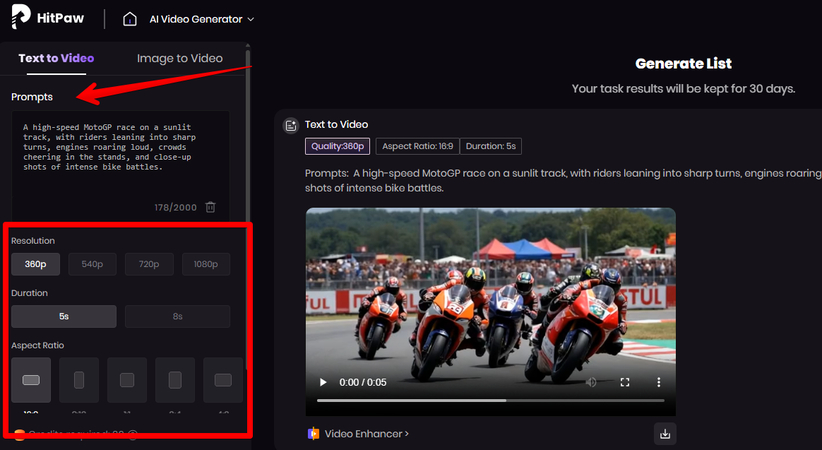Select the last landscape aspect ratio tile
The height and width of the screenshot is (450, 822).
(223, 380)
